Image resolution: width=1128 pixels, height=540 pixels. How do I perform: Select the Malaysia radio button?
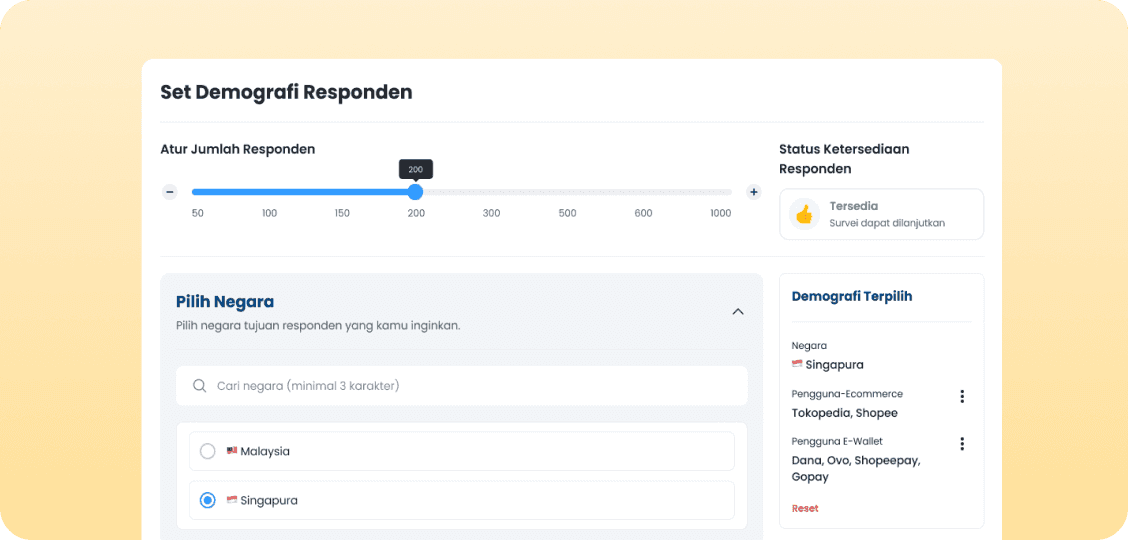click(207, 452)
